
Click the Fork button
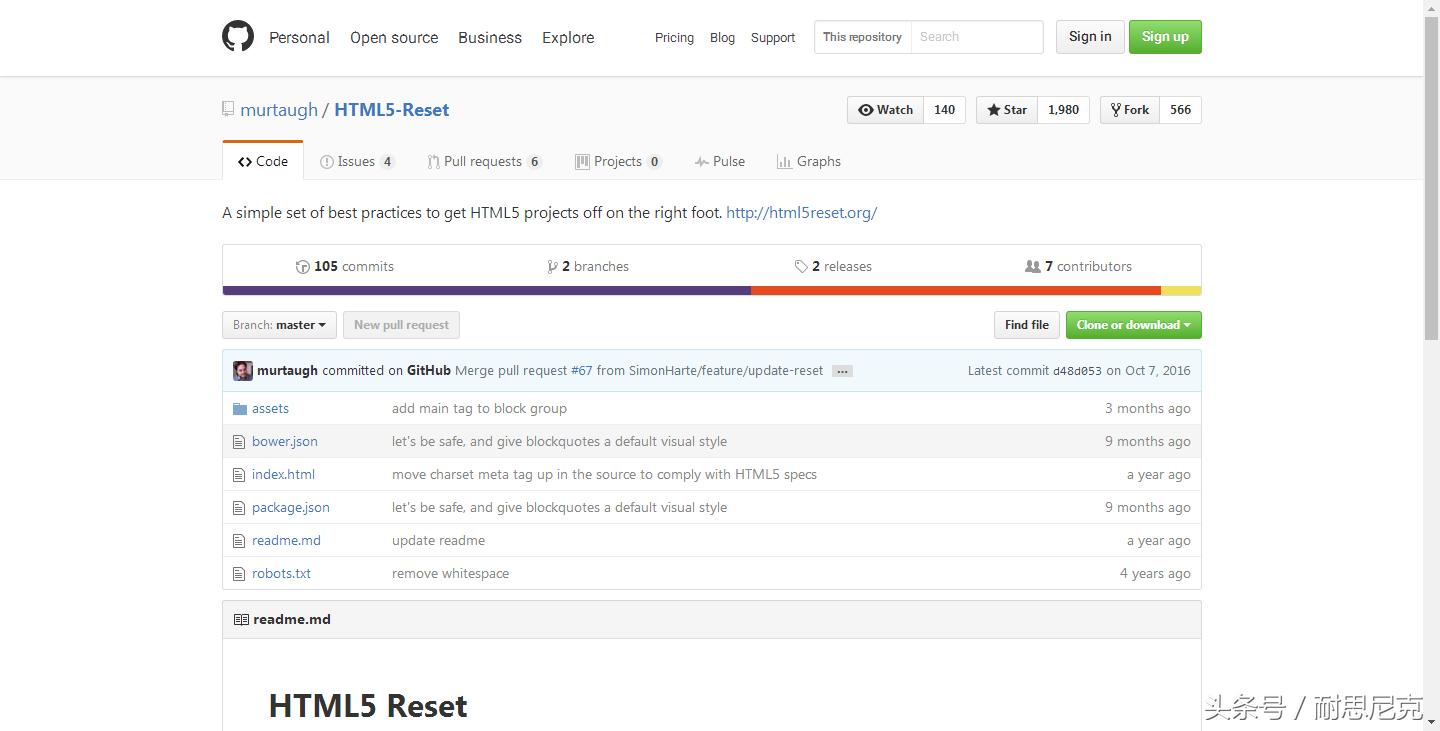(1130, 110)
